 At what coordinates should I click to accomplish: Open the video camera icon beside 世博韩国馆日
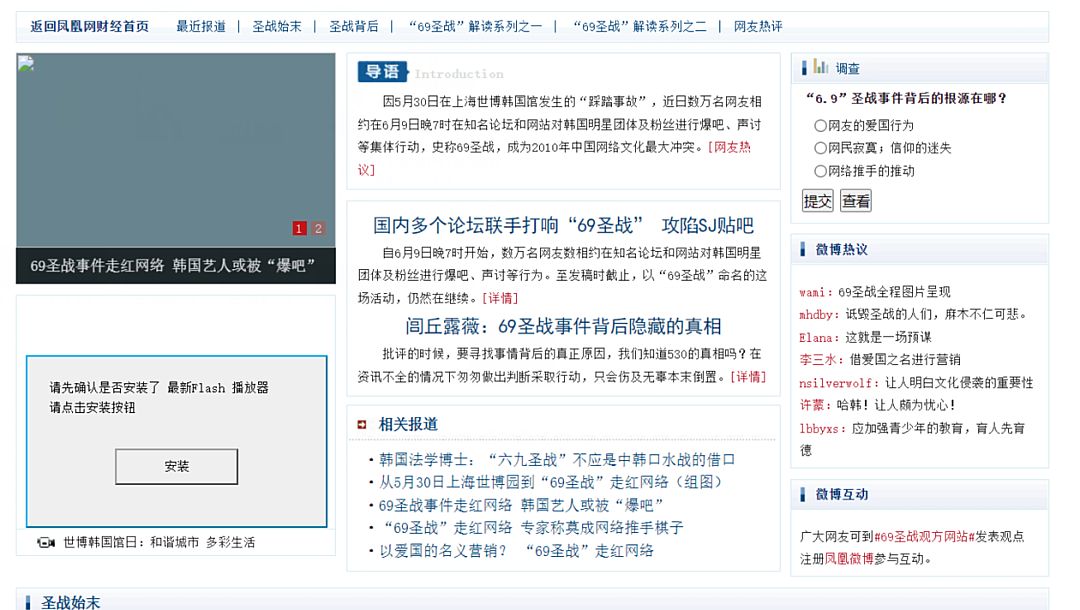46,543
